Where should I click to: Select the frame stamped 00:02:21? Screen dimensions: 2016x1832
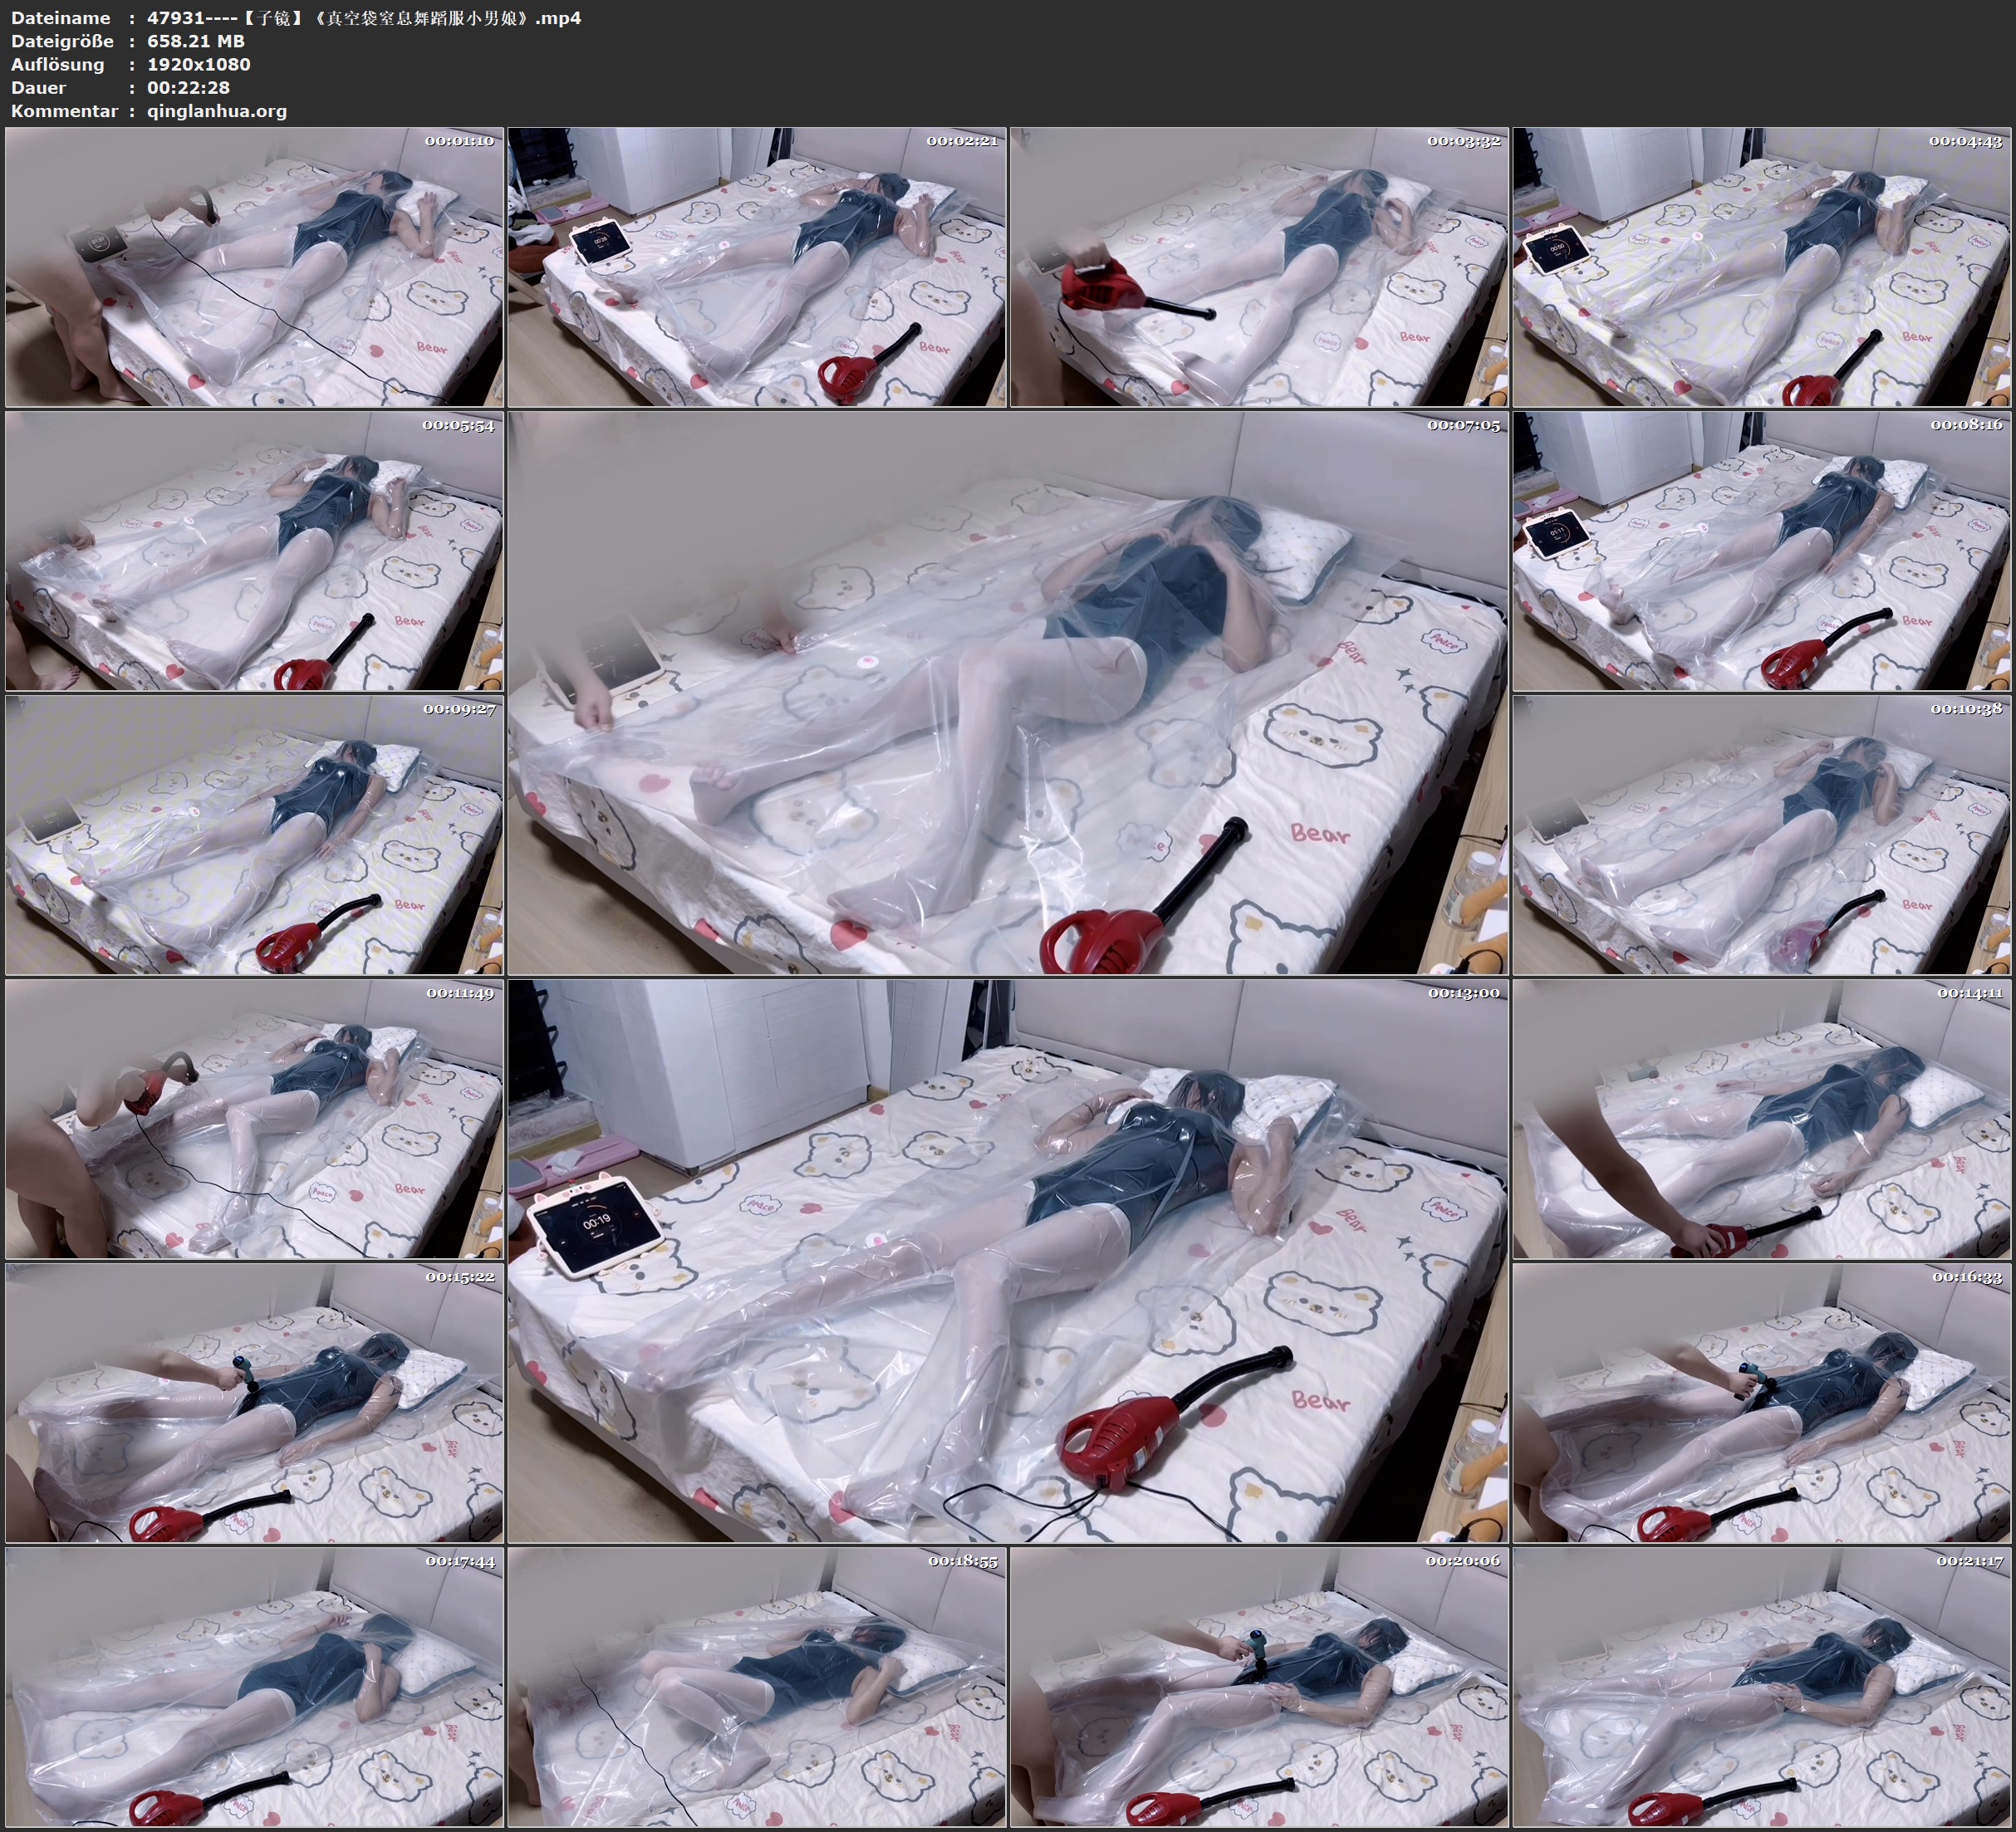point(756,266)
